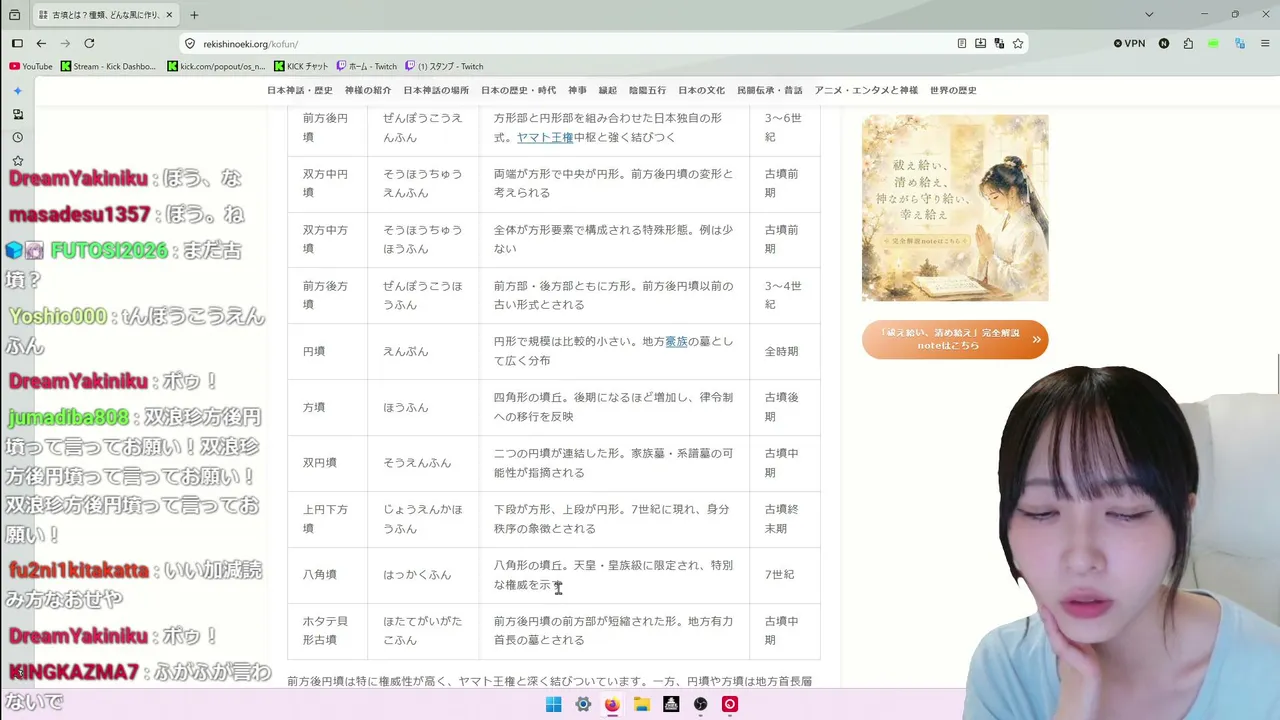Reload the current page
Image resolution: width=1280 pixels, height=720 pixels.
tap(89, 43)
